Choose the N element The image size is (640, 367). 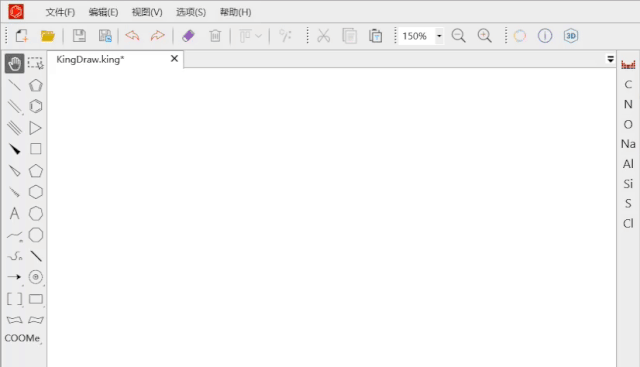point(628,105)
